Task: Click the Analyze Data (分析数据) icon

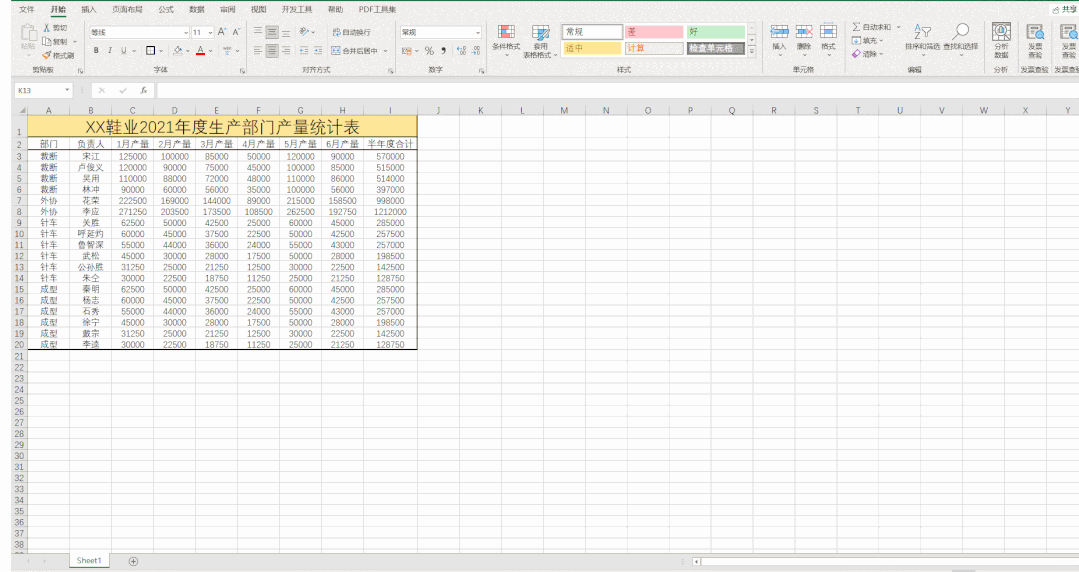Action: (1001, 31)
